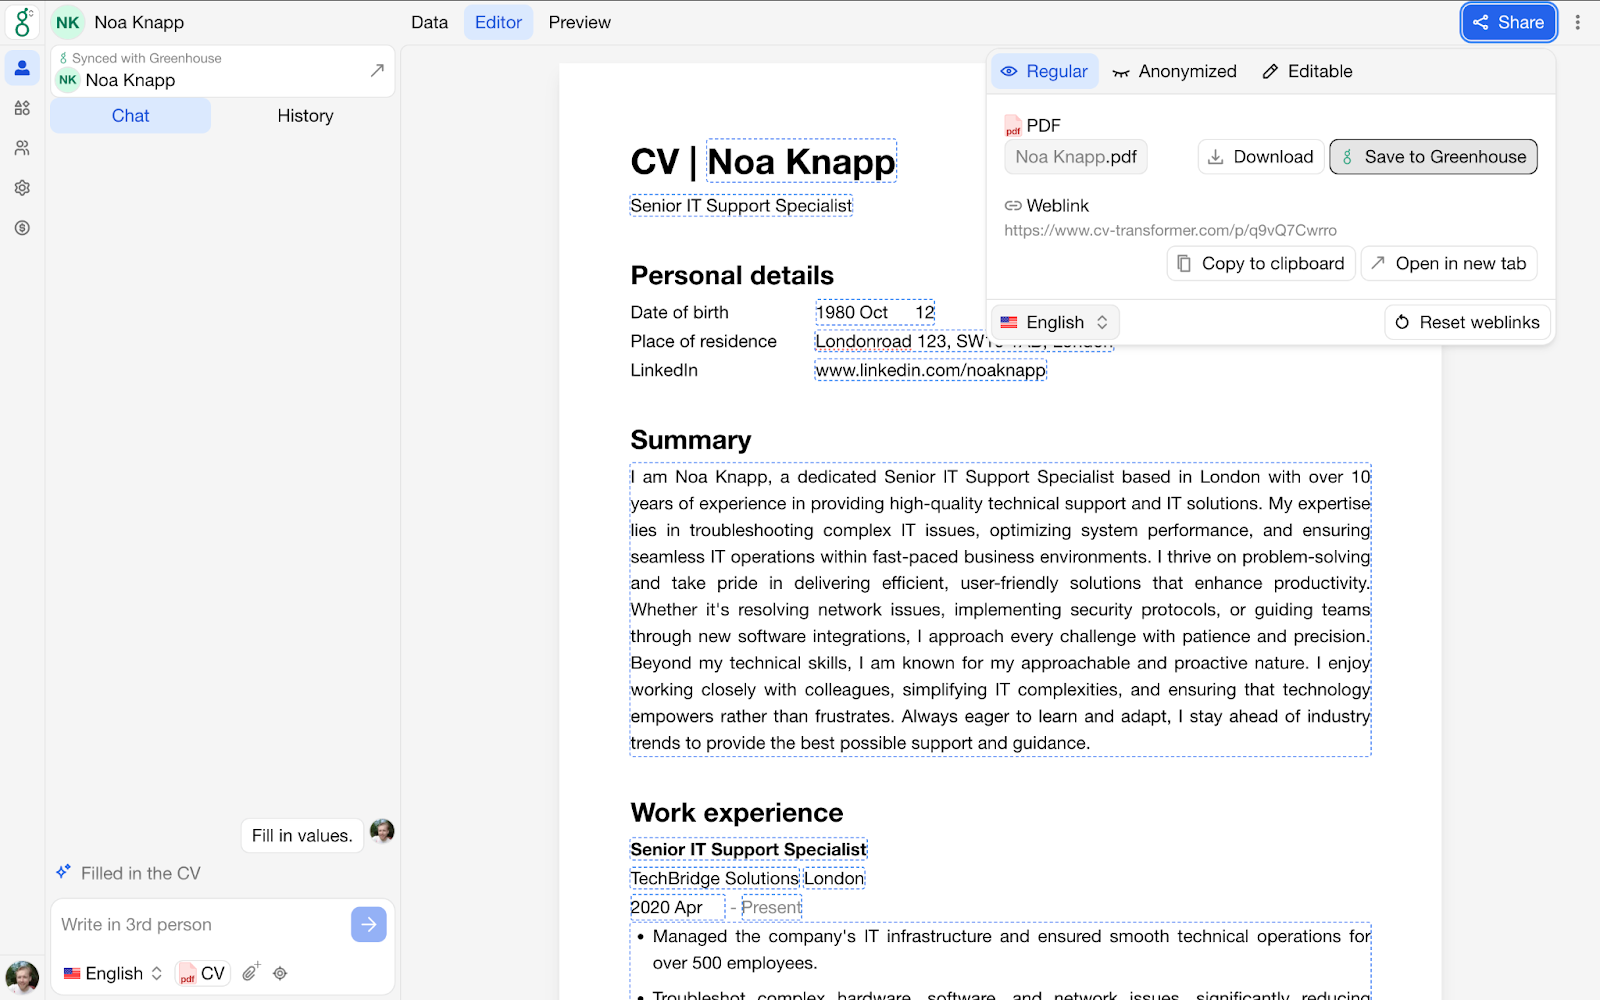The height and width of the screenshot is (1000, 1600).
Task: Click the attachment paperclip icon
Action: (x=251, y=972)
